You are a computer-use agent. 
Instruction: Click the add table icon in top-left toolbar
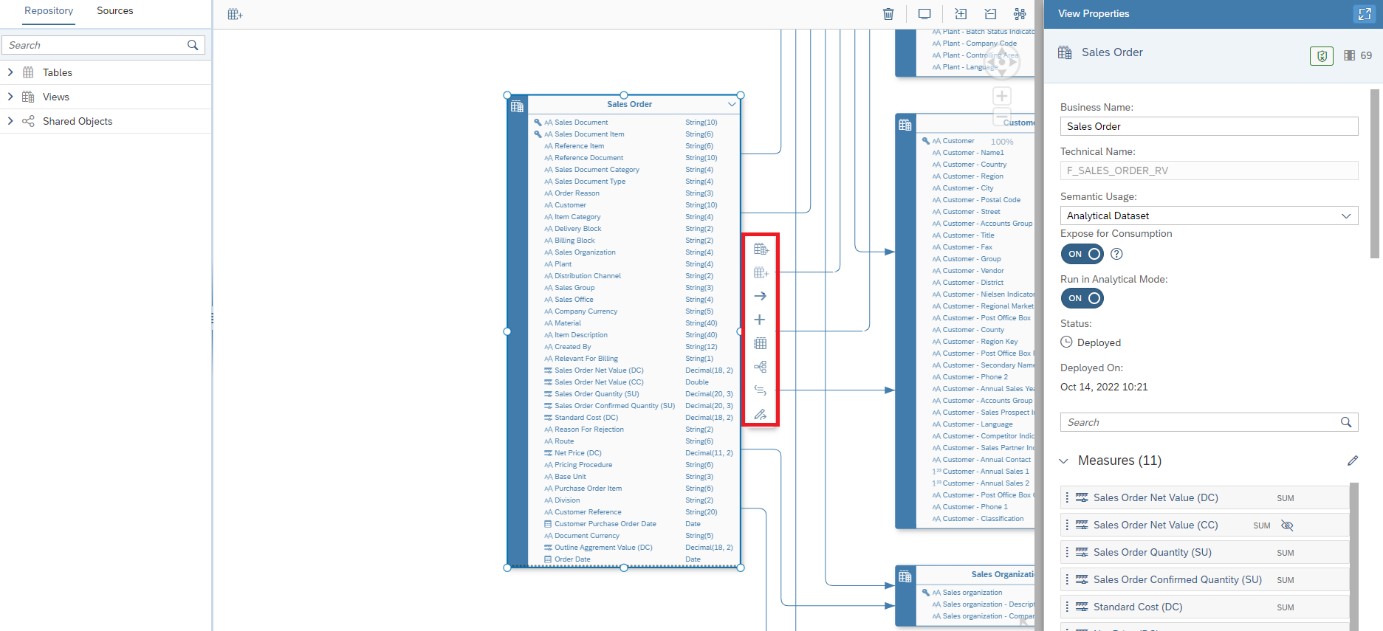[235, 14]
